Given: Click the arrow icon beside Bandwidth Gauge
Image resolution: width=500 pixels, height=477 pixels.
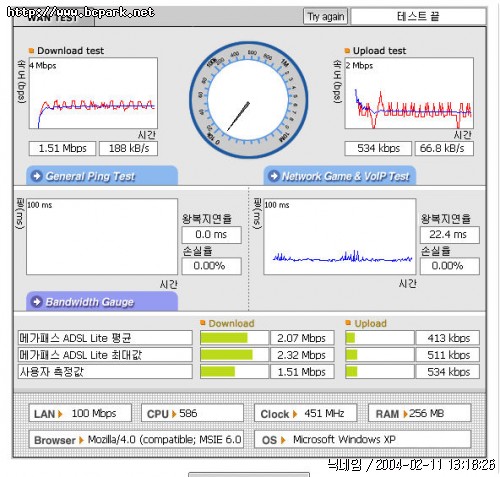Looking at the screenshot, I should click(37, 302).
